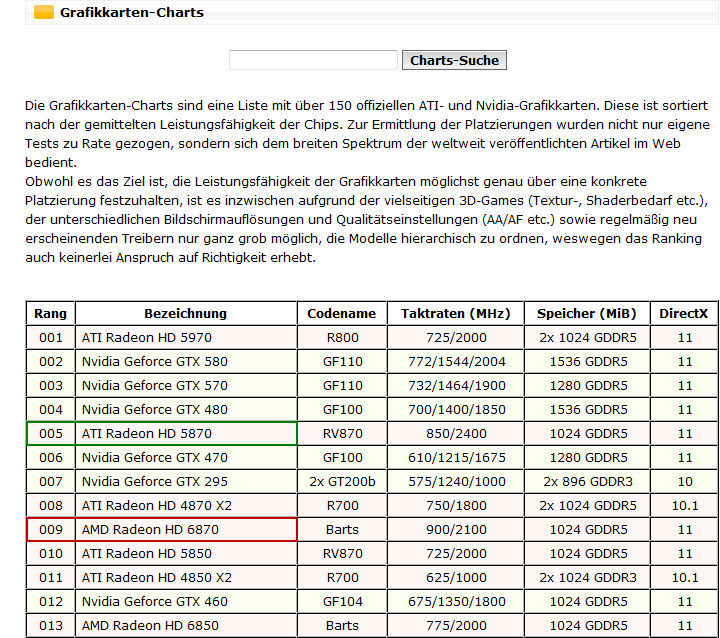Click rank cell 009

click(x=51, y=530)
